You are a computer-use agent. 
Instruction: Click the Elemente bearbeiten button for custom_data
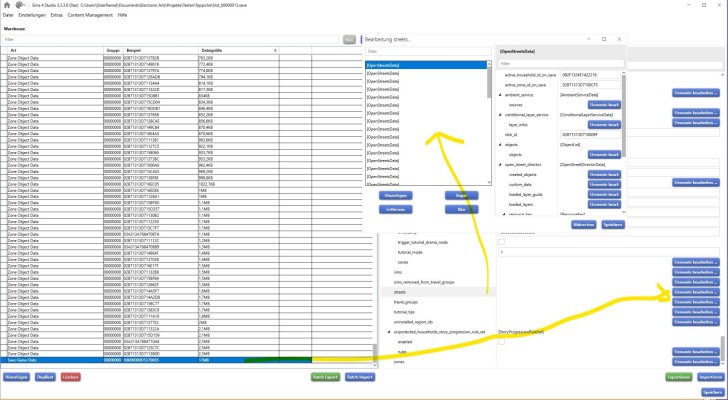pyautogui.click(x=604, y=185)
